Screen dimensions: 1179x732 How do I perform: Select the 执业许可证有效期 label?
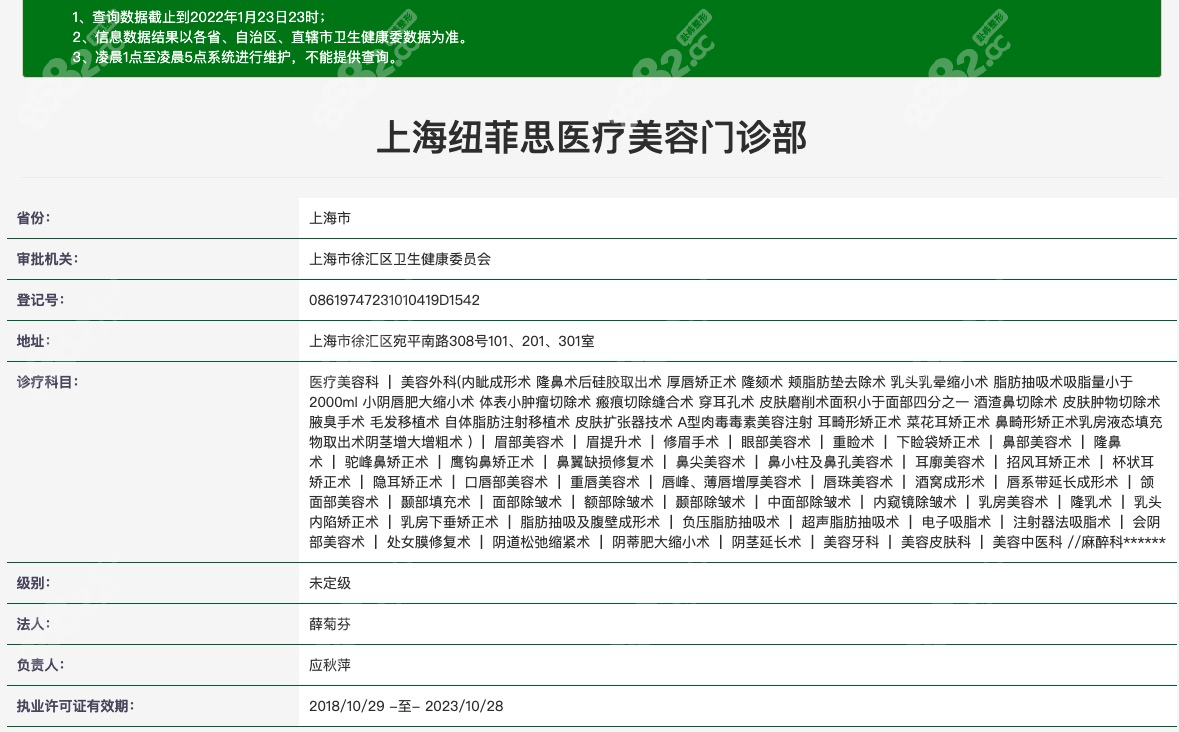[x=75, y=706]
